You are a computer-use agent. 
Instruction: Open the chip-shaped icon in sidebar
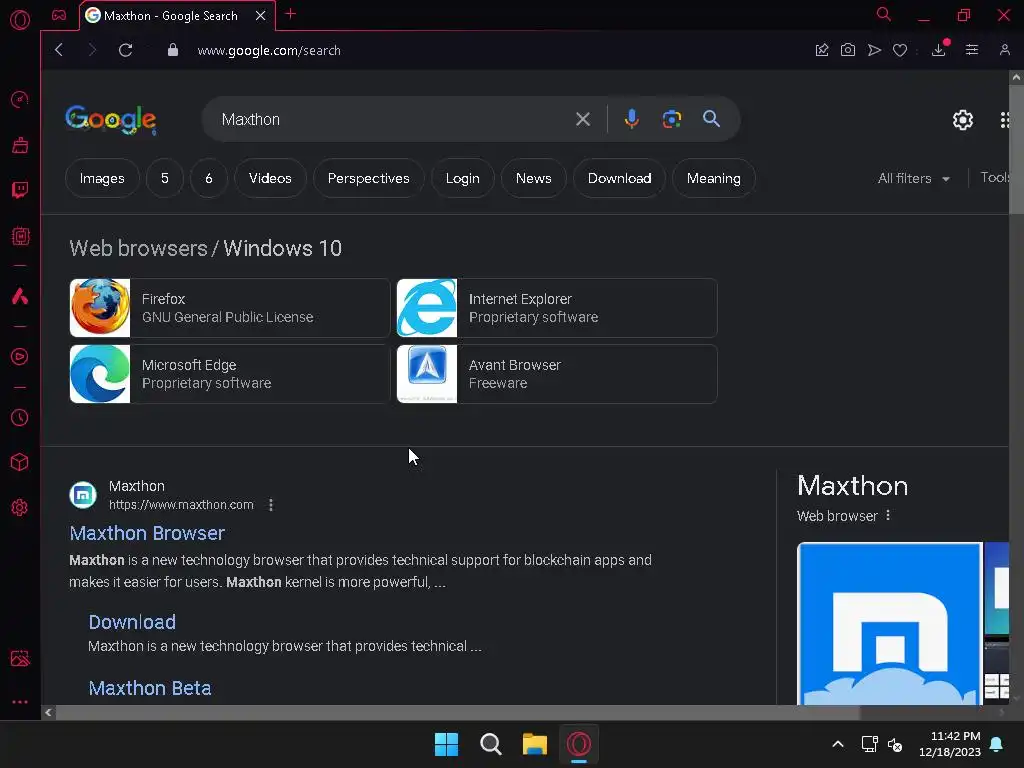(x=20, y=236)
